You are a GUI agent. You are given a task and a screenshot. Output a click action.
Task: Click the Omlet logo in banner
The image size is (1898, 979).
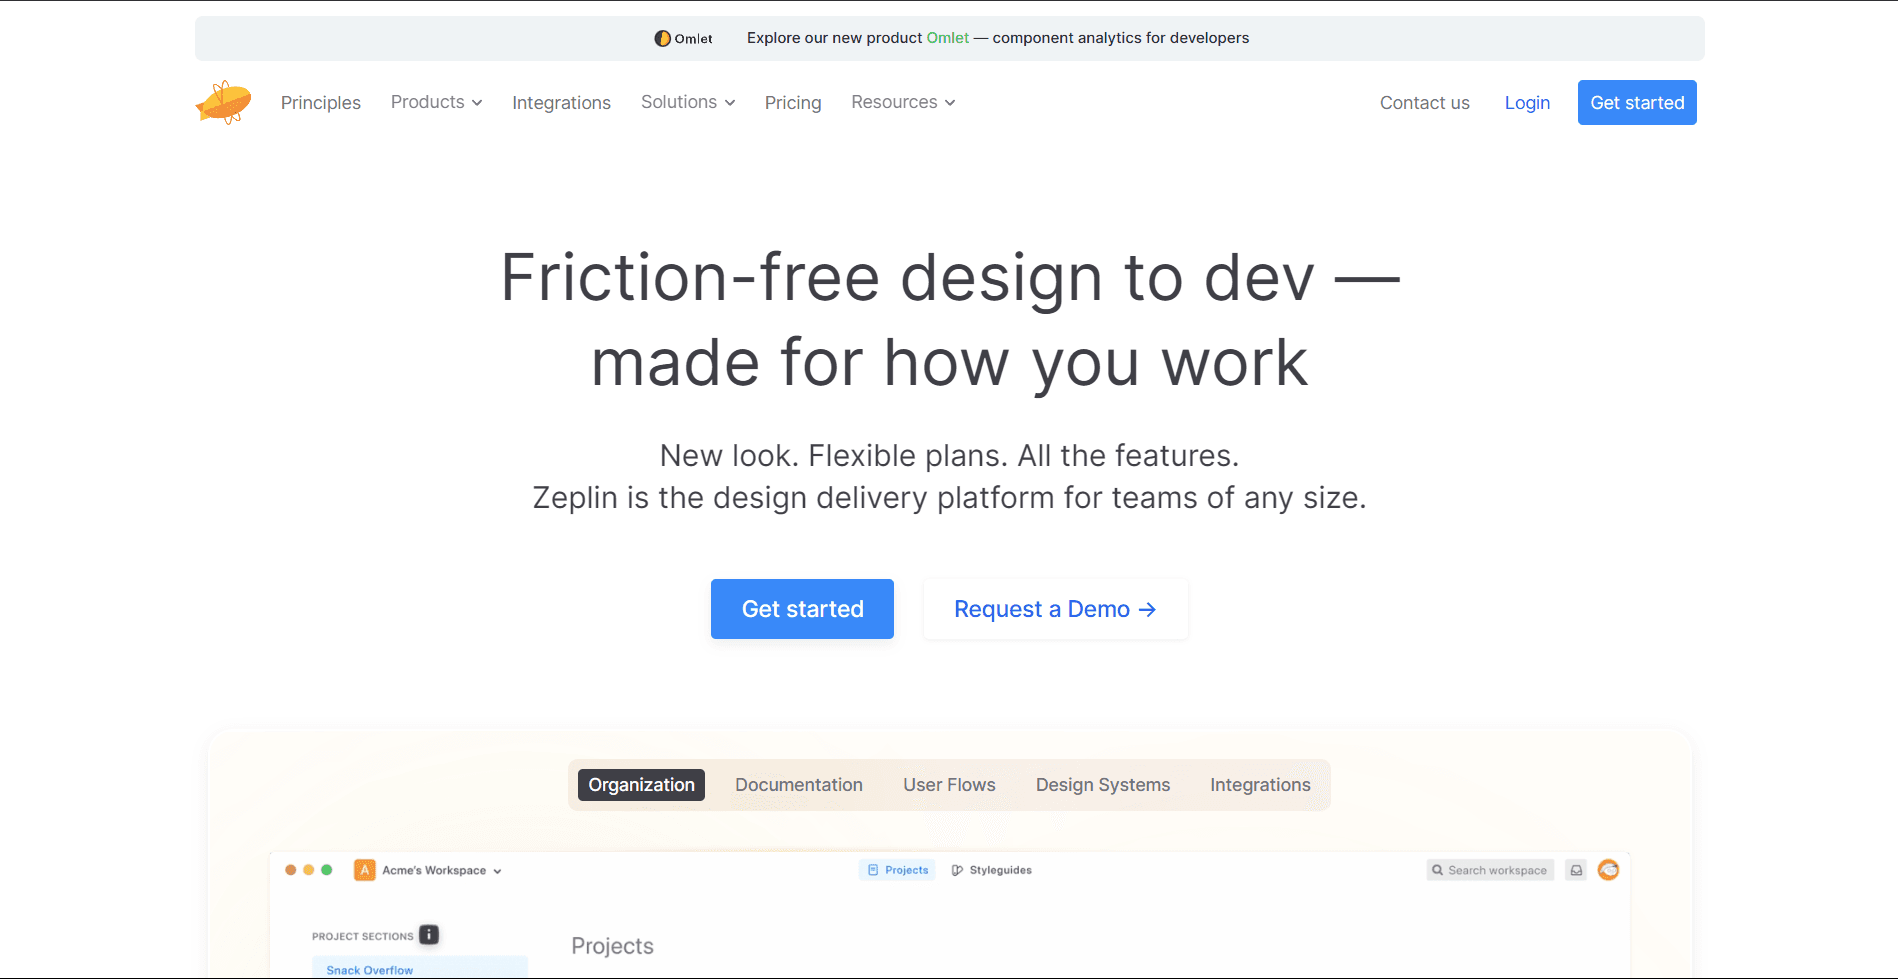(683, 38)
